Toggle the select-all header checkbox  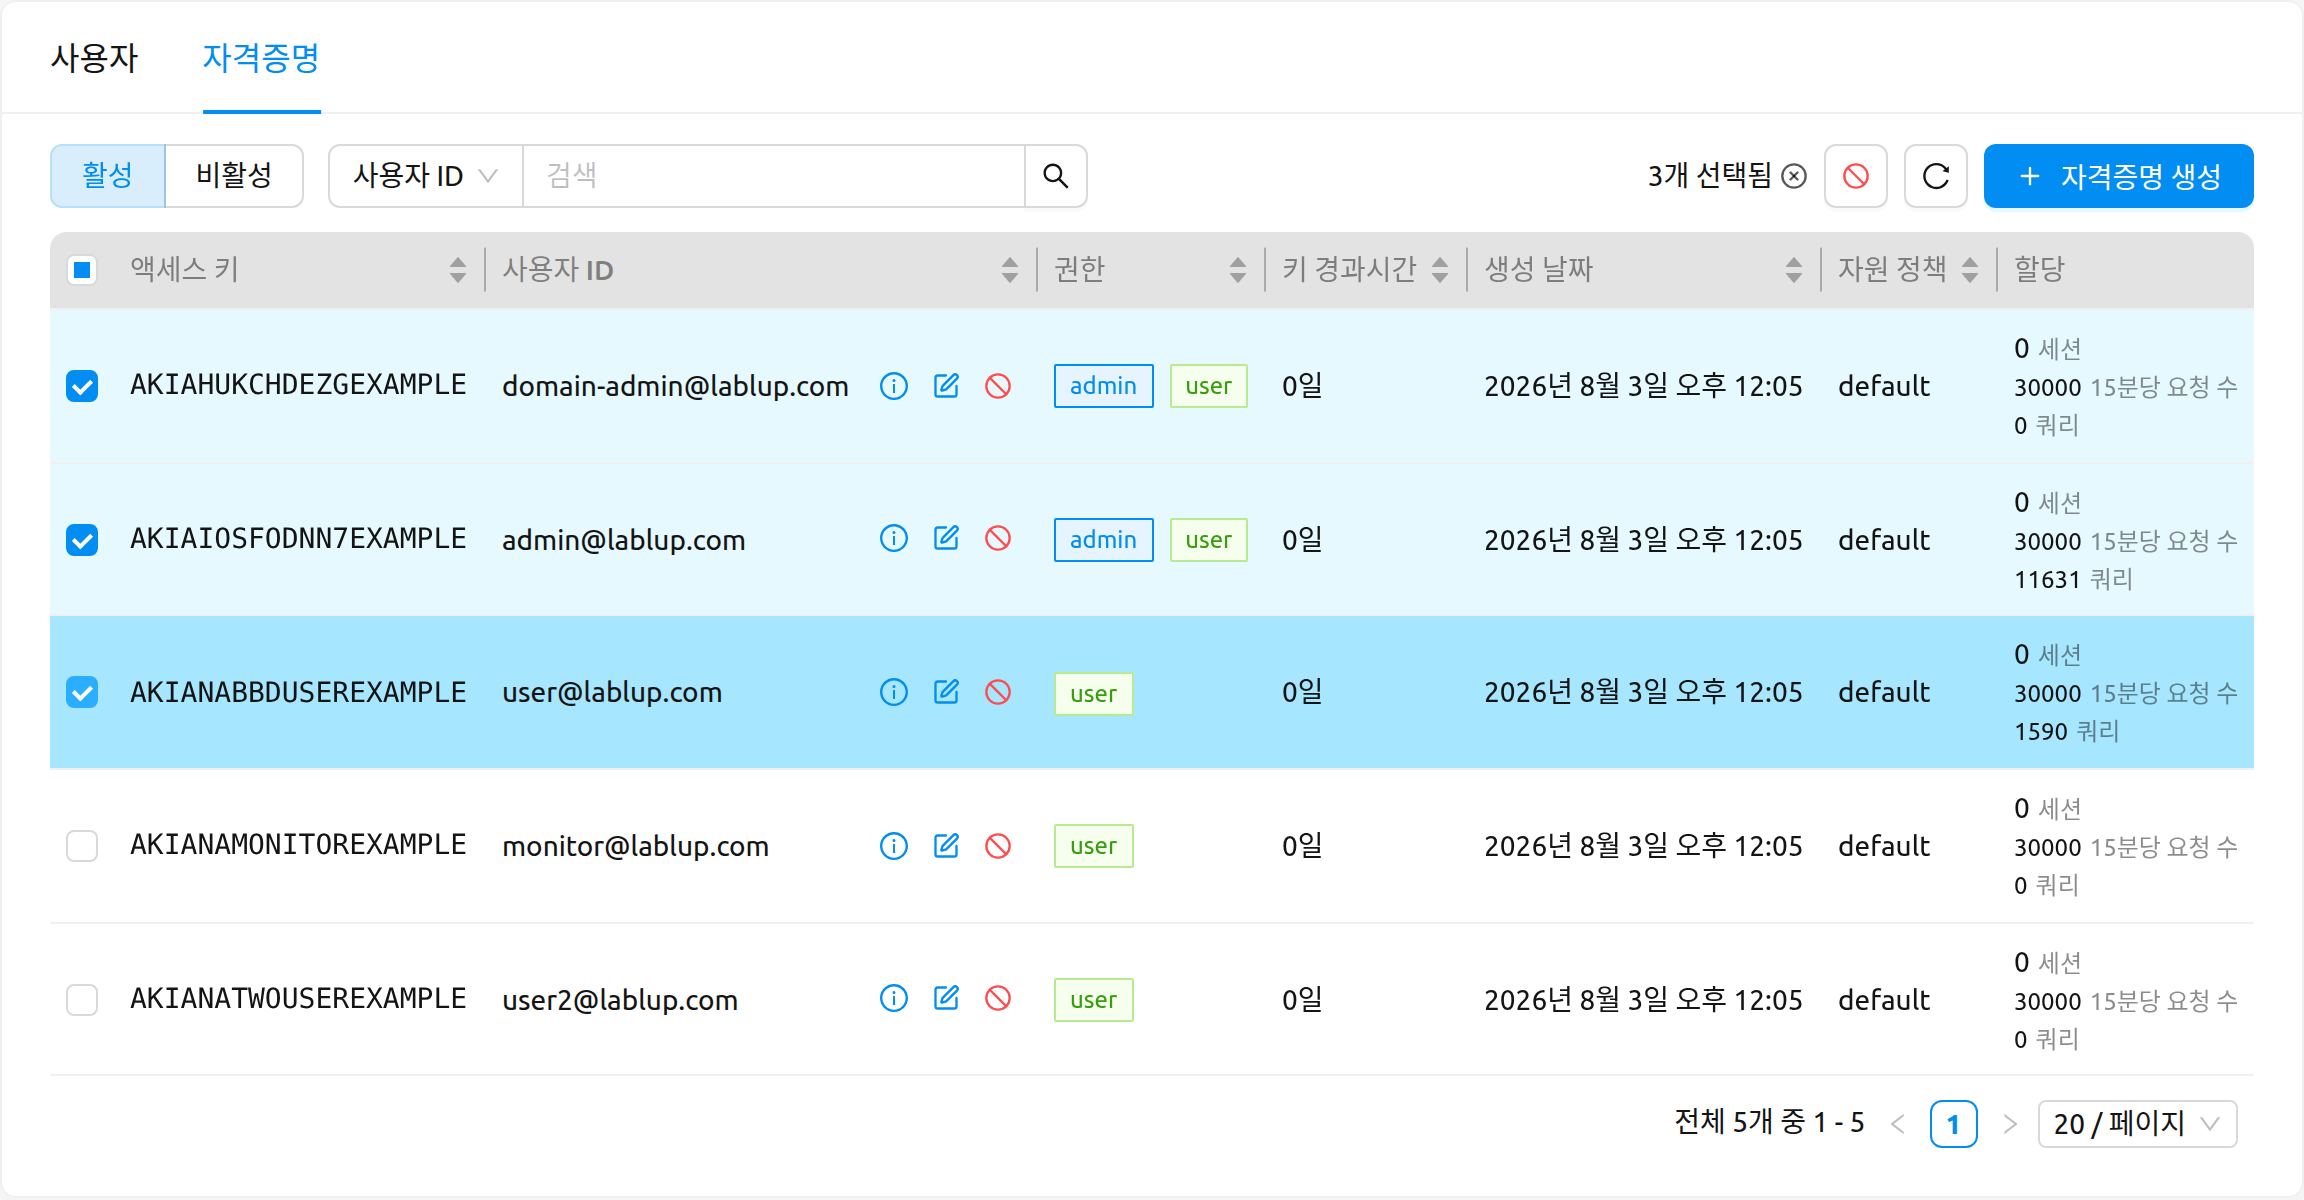82,270
